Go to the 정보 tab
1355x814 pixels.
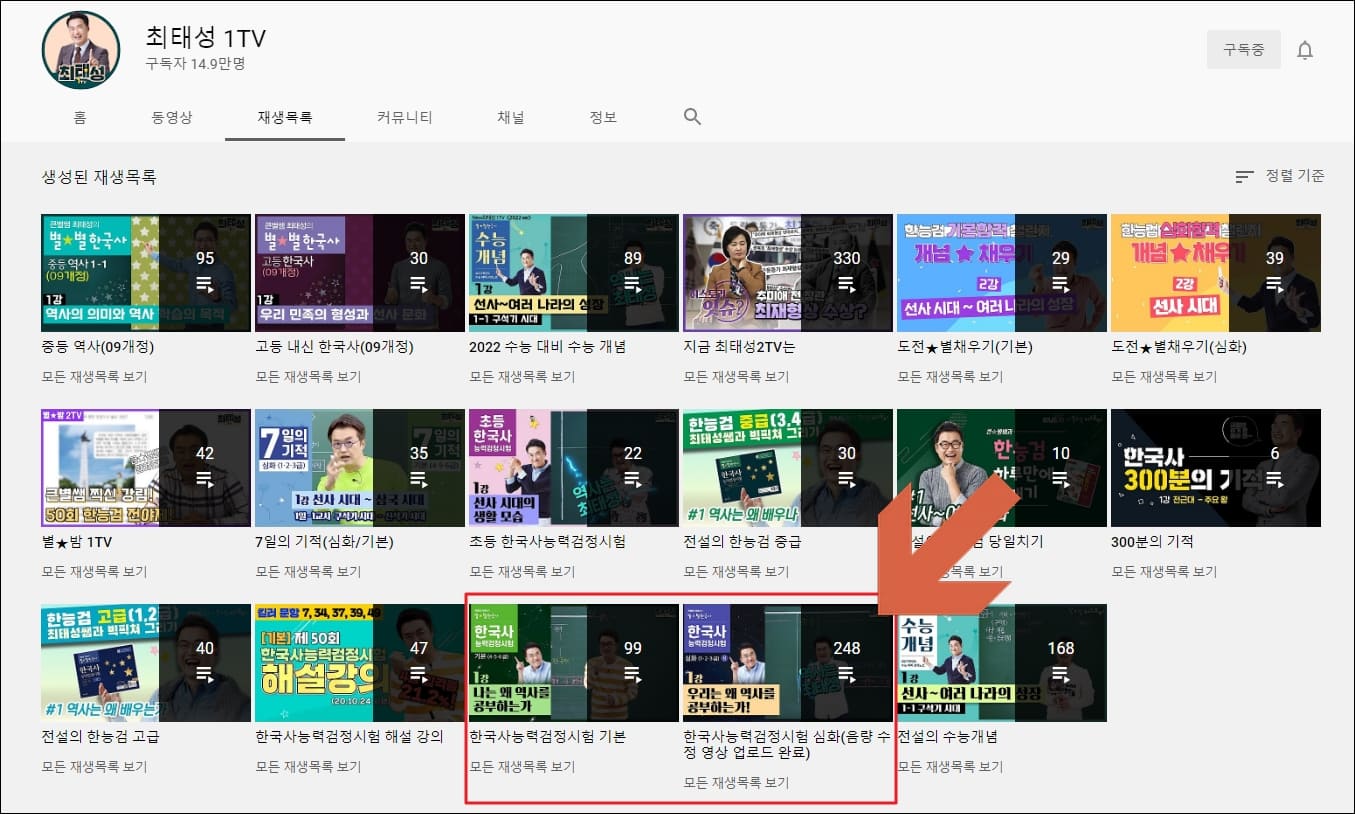(603, 117)
